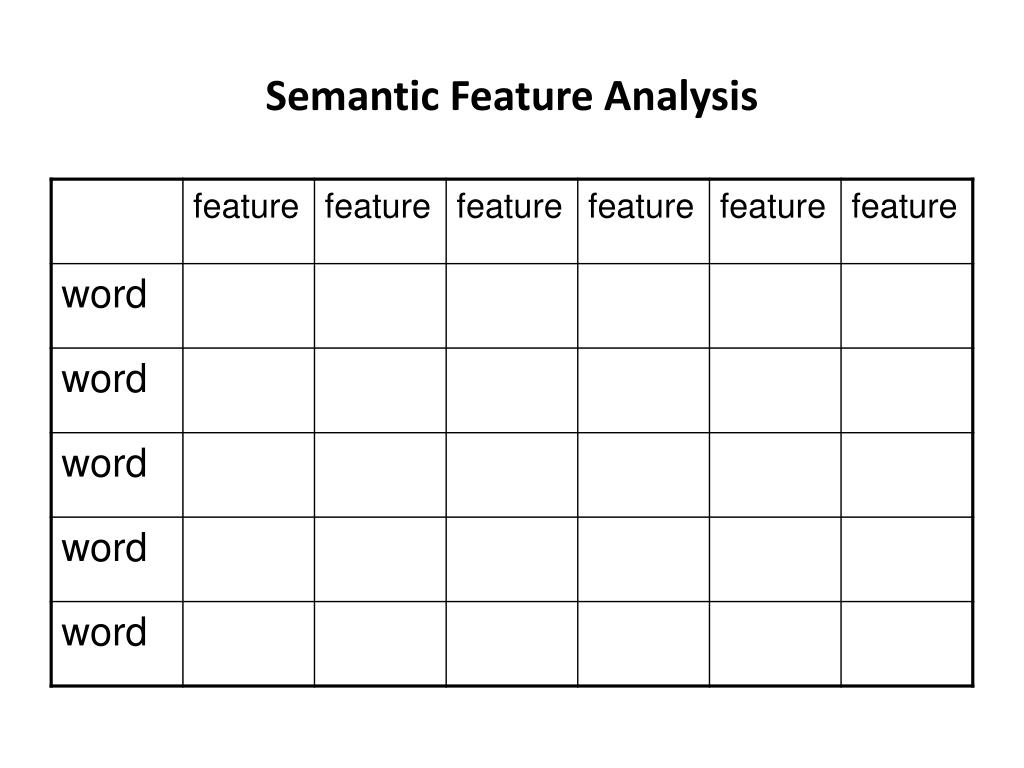Click the first word row label
Viewport: 1024px width, 768px height.
pyautogui.click(x=105, y=295)
